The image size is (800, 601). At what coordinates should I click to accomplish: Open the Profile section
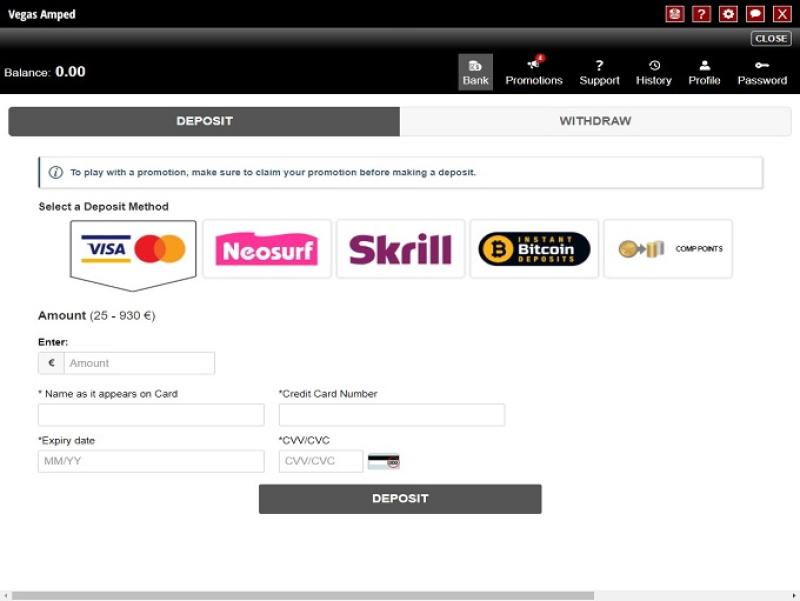[704, 72]
